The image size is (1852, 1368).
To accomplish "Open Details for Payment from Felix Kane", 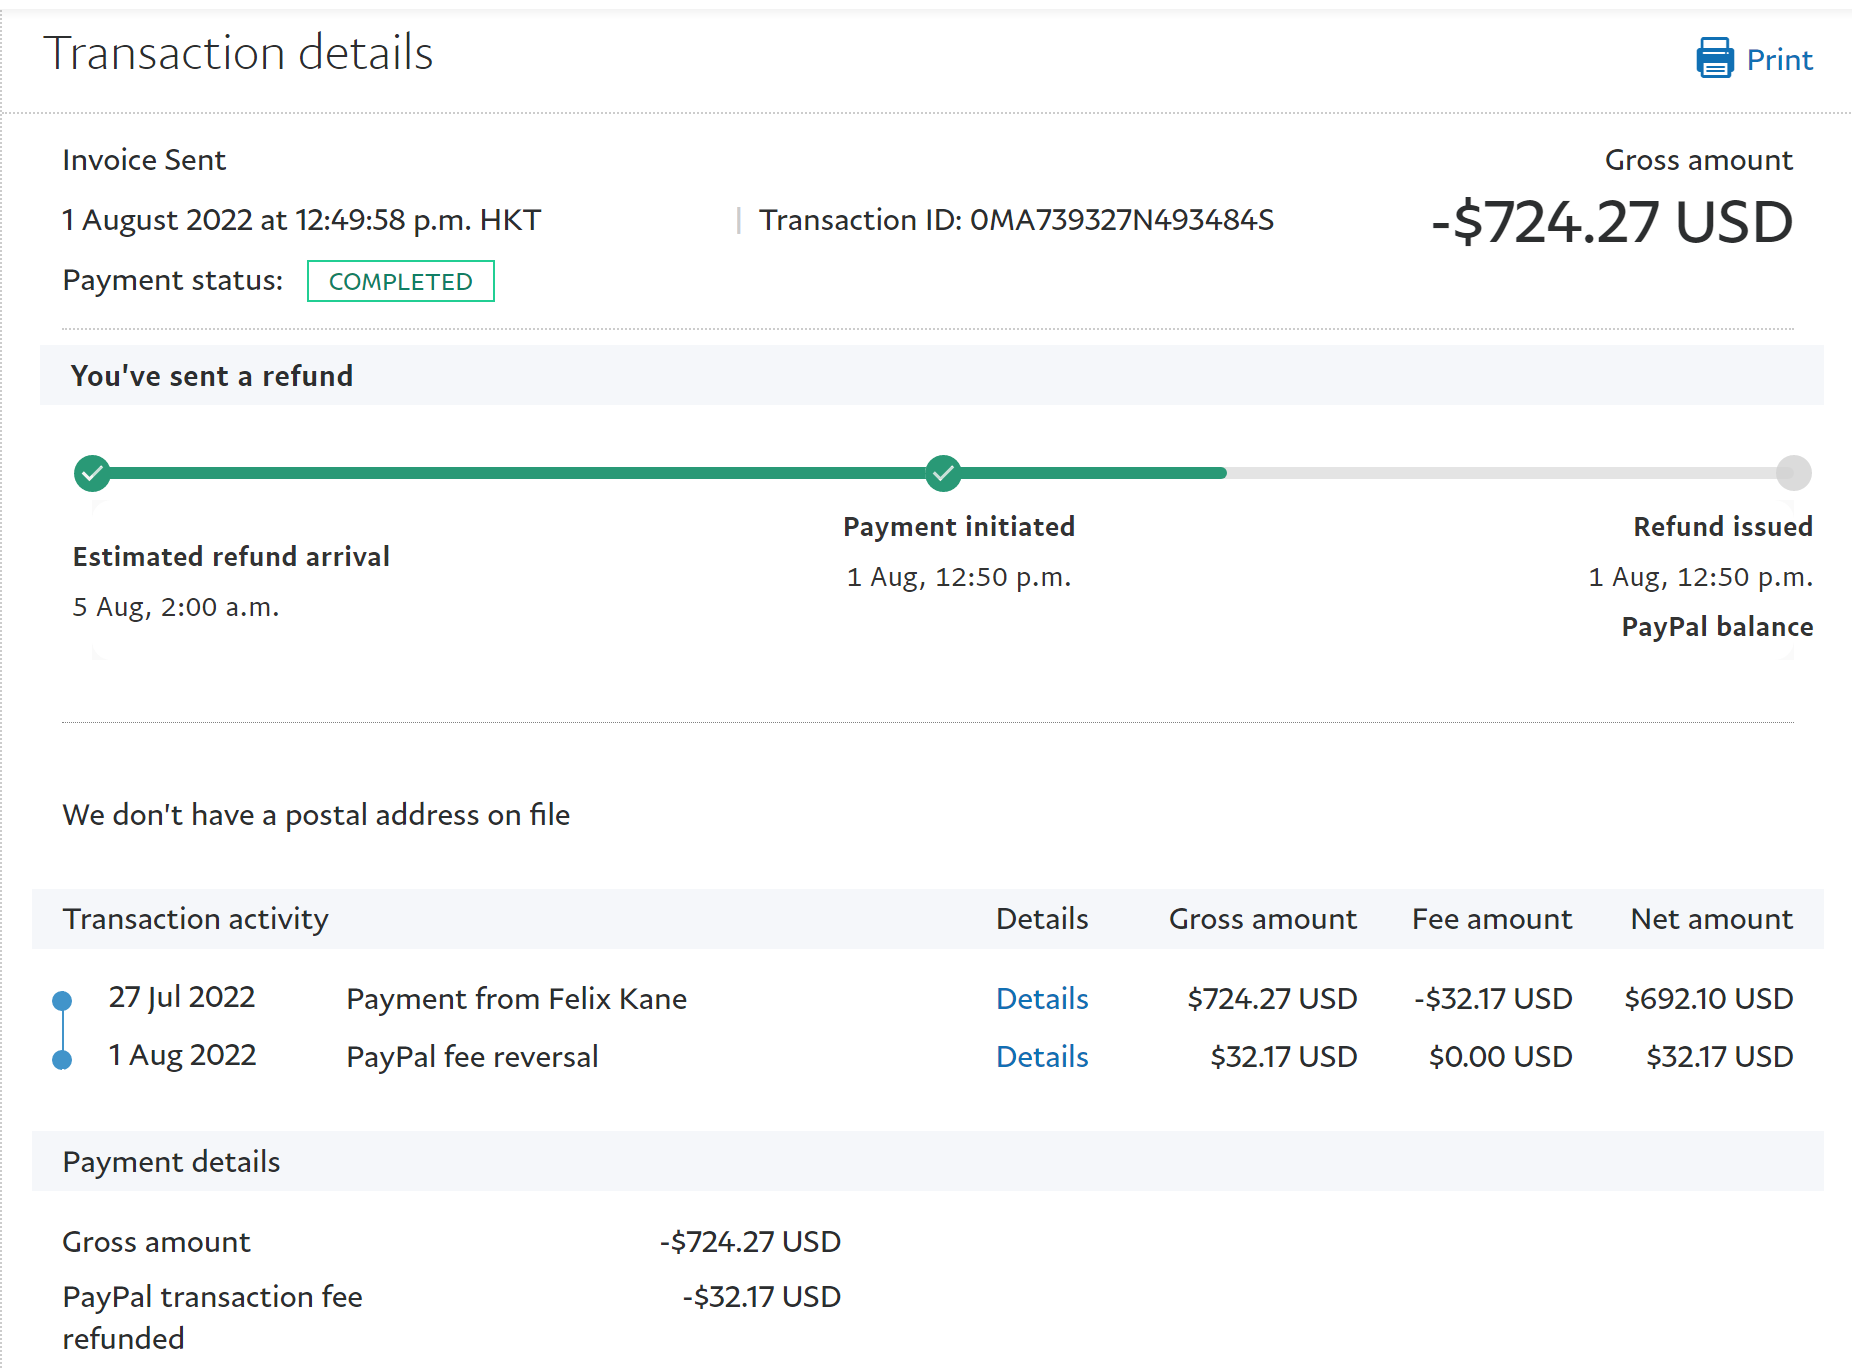I will [x=1041, y=999].
